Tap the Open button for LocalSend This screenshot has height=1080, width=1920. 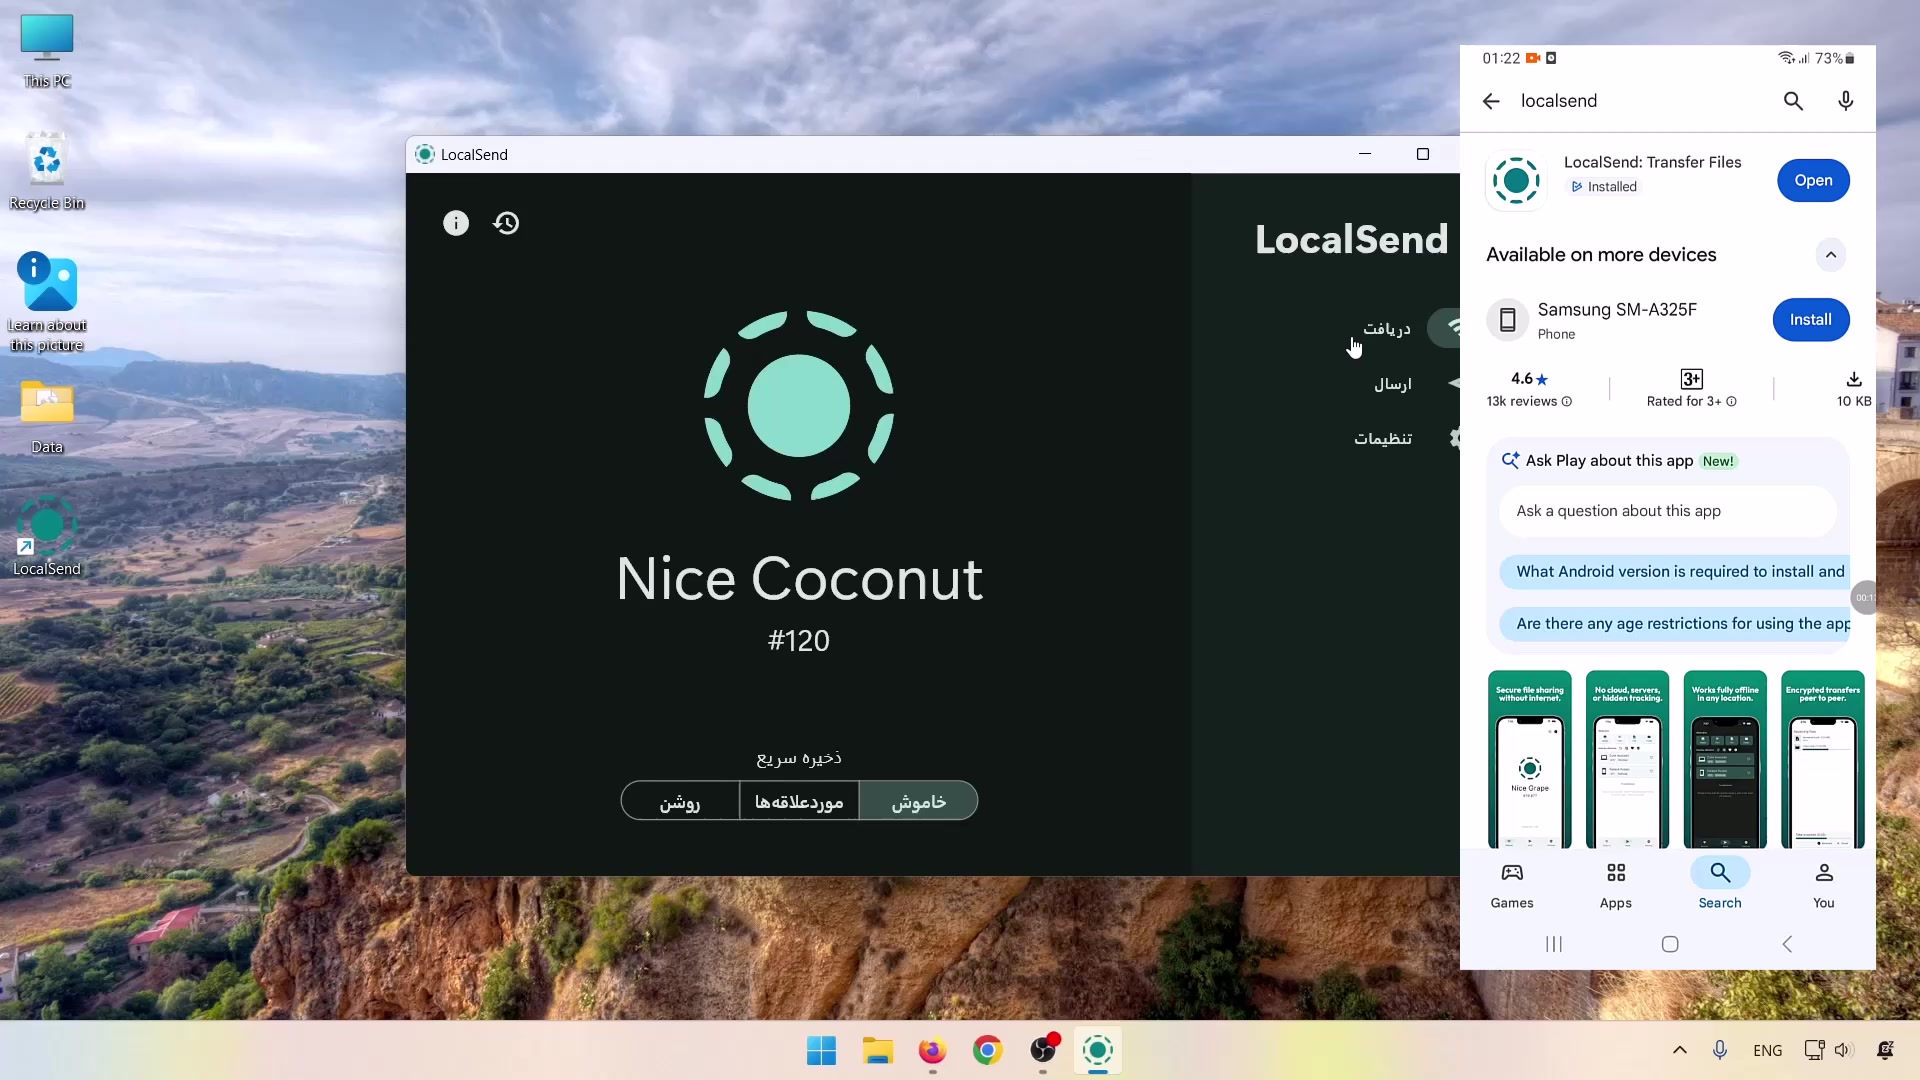pos(1813,180)
